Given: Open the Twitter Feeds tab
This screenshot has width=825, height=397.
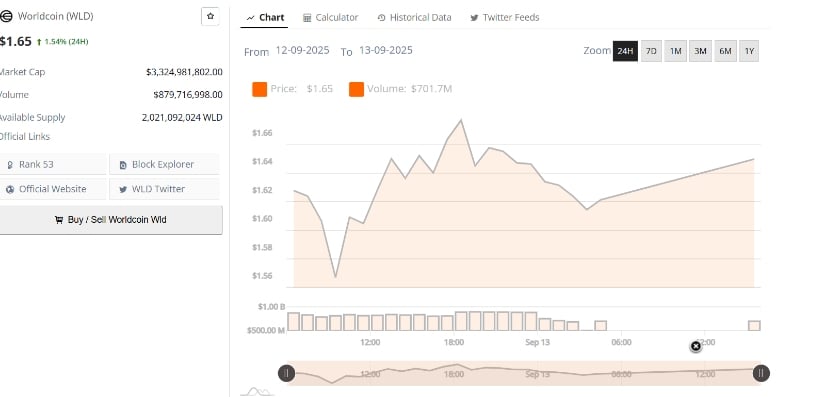Looking at the screenshot, I should tap(505, 17).
